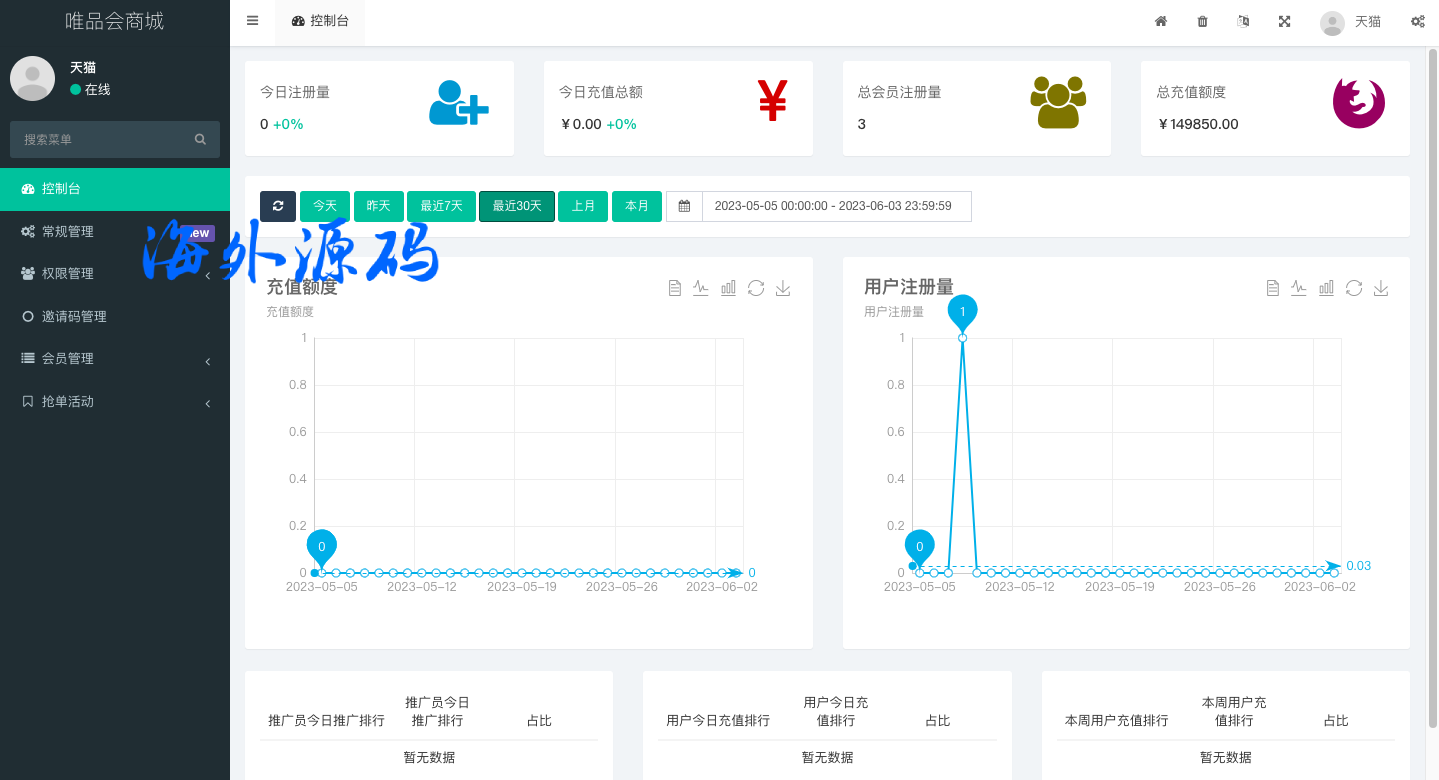
Task: Click the 最近7天 filter button
Action: [441, 206]
